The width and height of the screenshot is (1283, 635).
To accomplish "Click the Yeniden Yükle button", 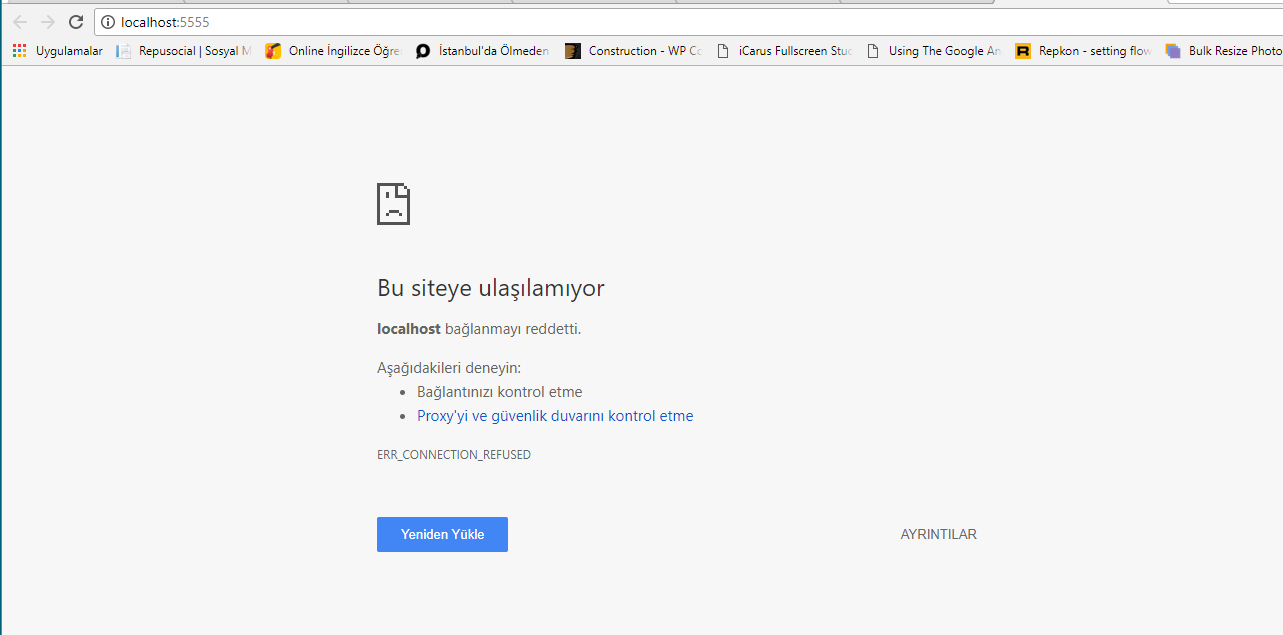I will tap(442, 534).
